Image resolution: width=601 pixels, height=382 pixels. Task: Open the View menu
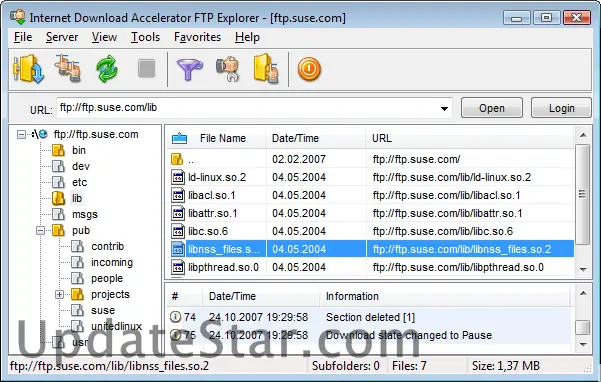(104, 37)
